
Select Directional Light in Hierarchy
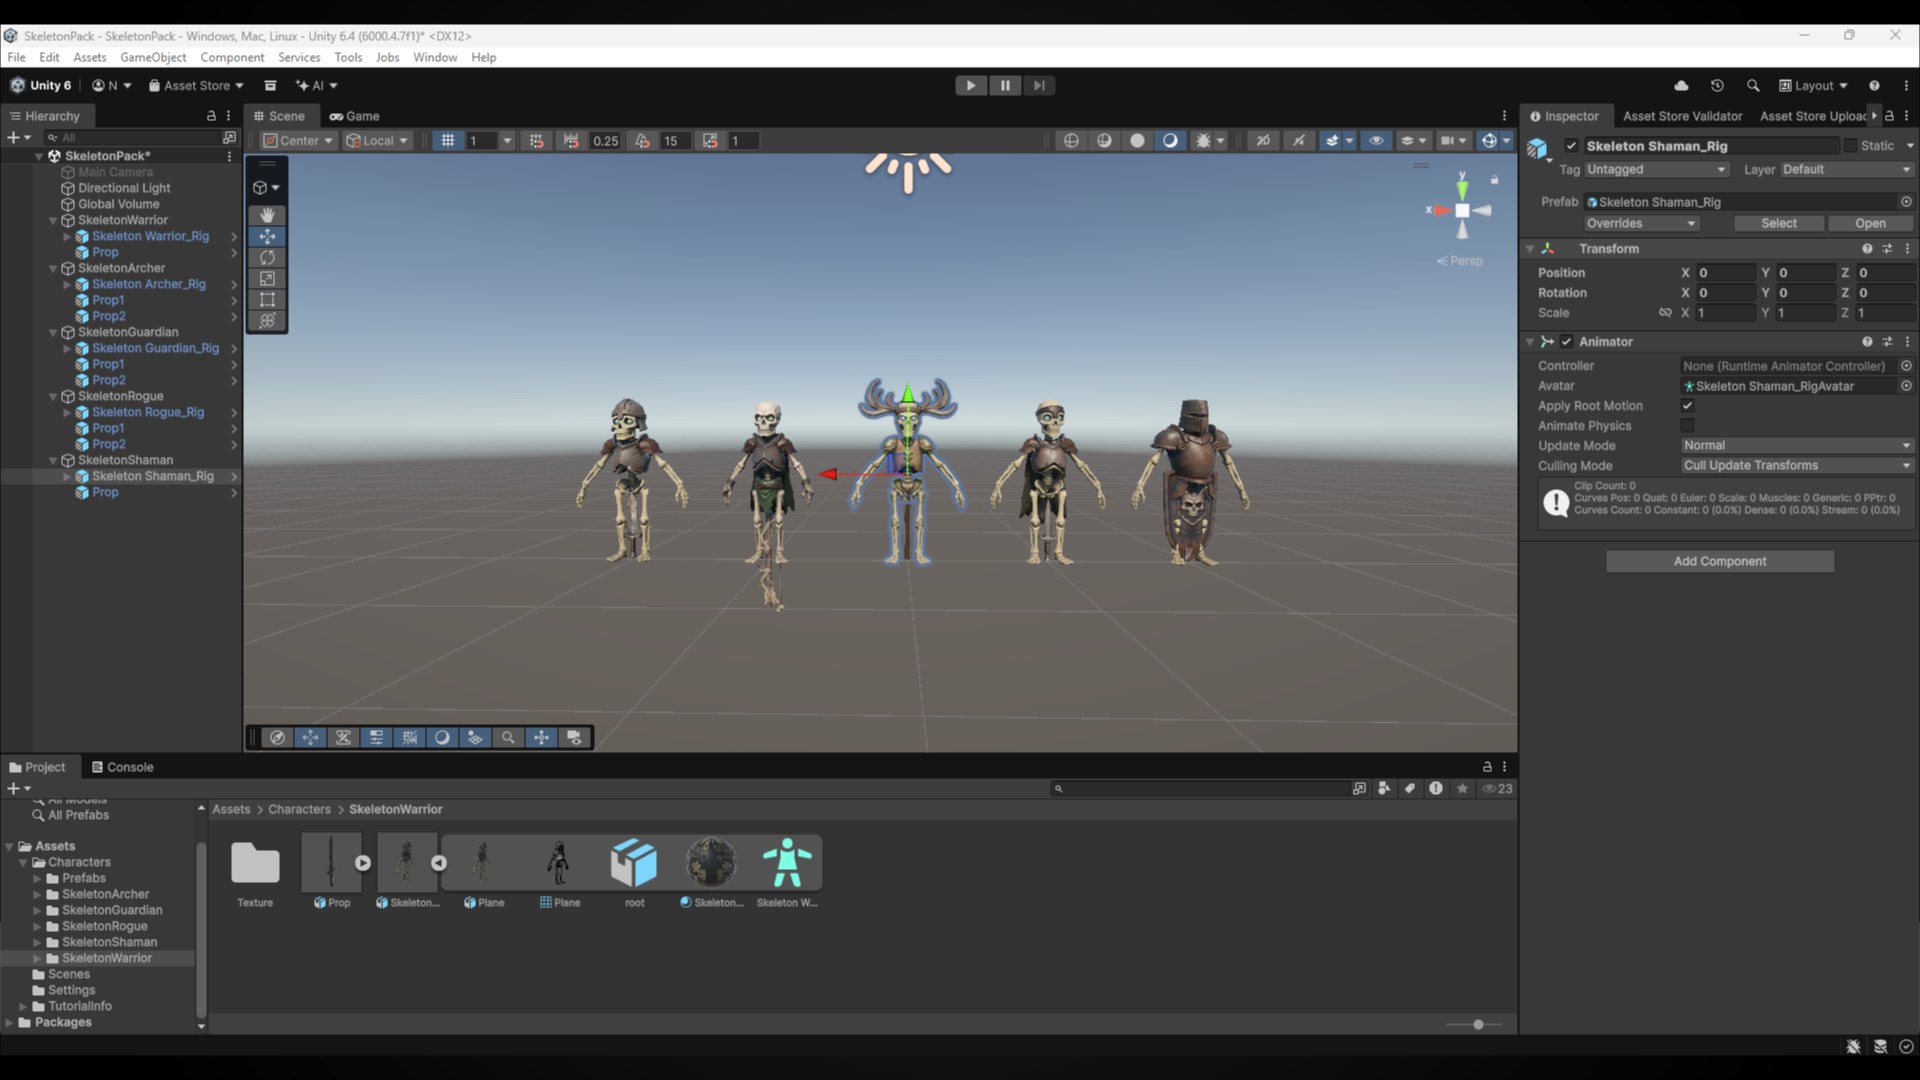[124, 188]
